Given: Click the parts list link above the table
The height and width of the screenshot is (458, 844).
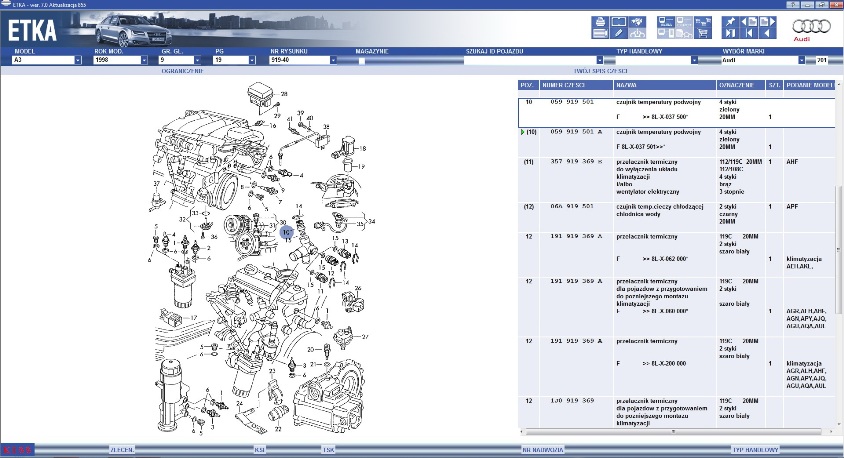Looking at the screenshot, I should 600,71.
